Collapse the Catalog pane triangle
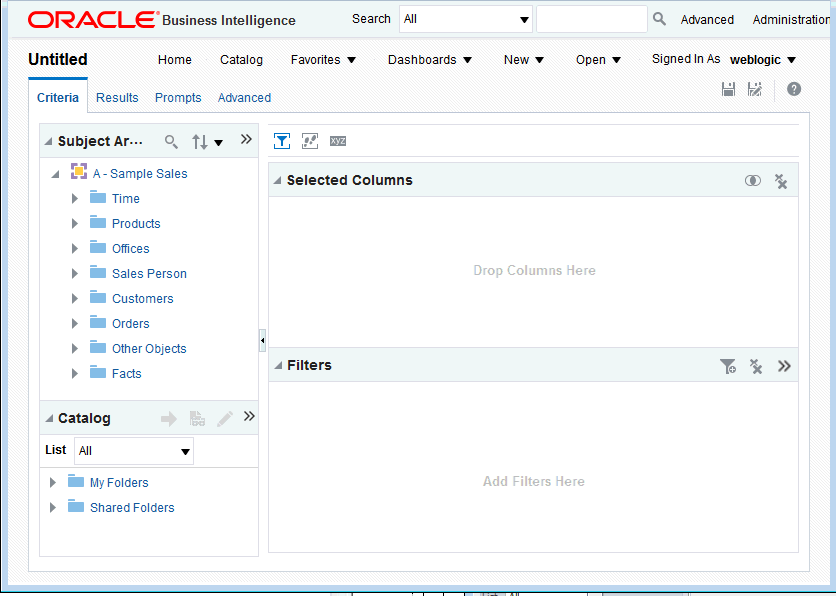 (49, 418)
